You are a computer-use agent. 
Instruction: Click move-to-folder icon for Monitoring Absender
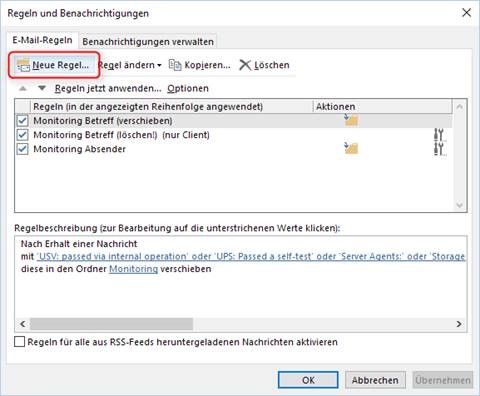coord(351,148)
